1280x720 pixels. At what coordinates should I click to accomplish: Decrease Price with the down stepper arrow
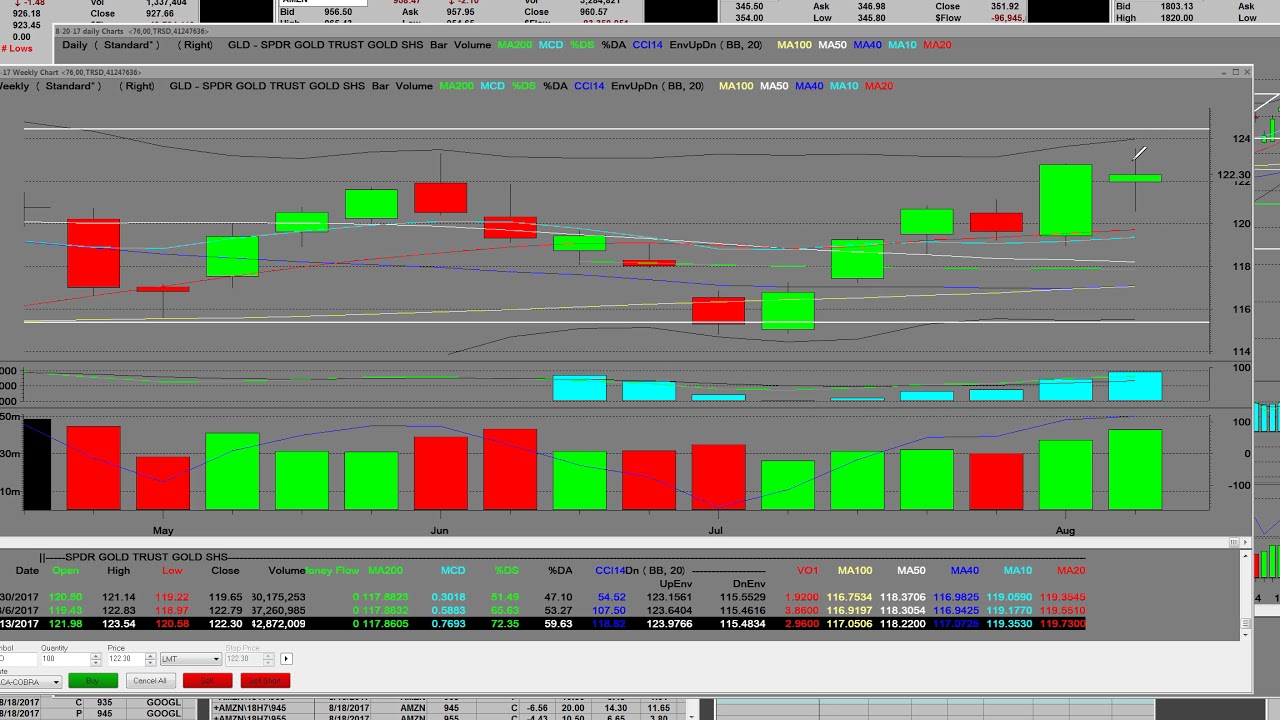(x=152, y=662)
